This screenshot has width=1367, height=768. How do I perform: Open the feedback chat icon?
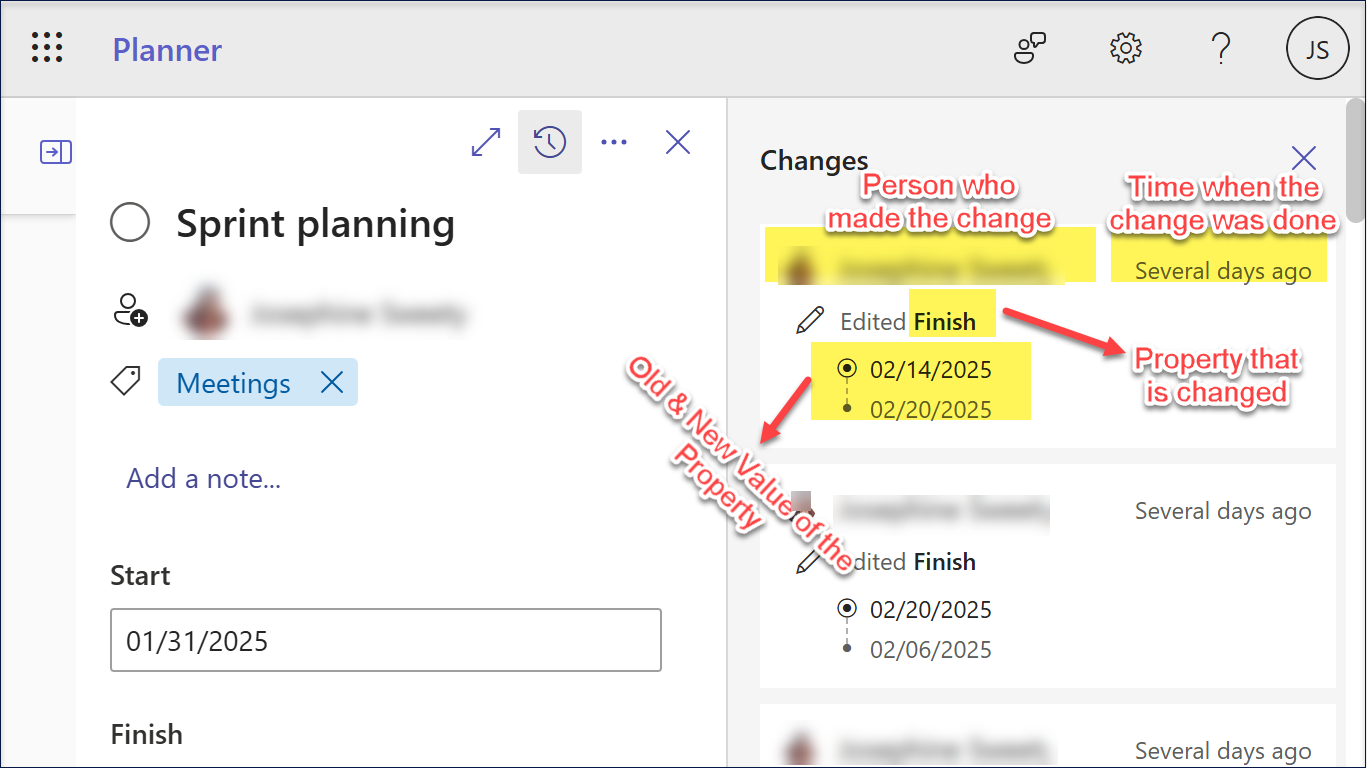point(1030,48)
